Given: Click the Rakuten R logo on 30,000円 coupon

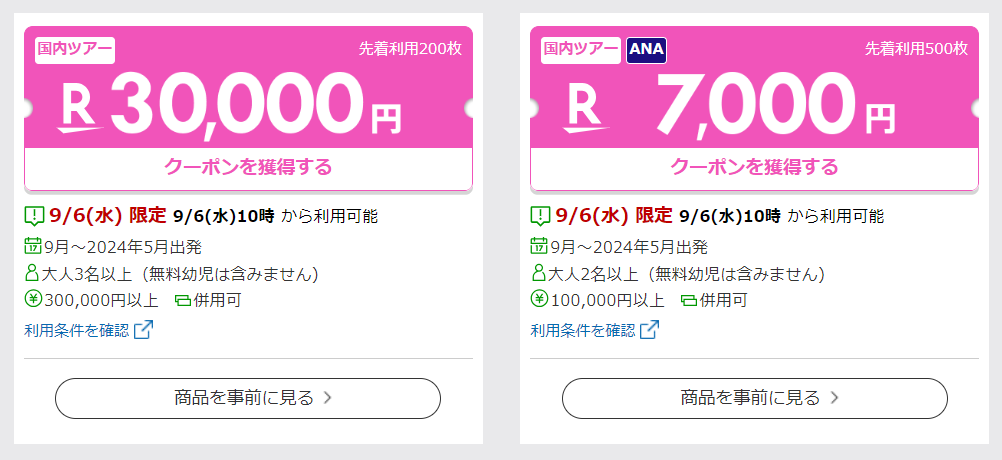Looking at the screenshot, I should [x=80, y=109].
